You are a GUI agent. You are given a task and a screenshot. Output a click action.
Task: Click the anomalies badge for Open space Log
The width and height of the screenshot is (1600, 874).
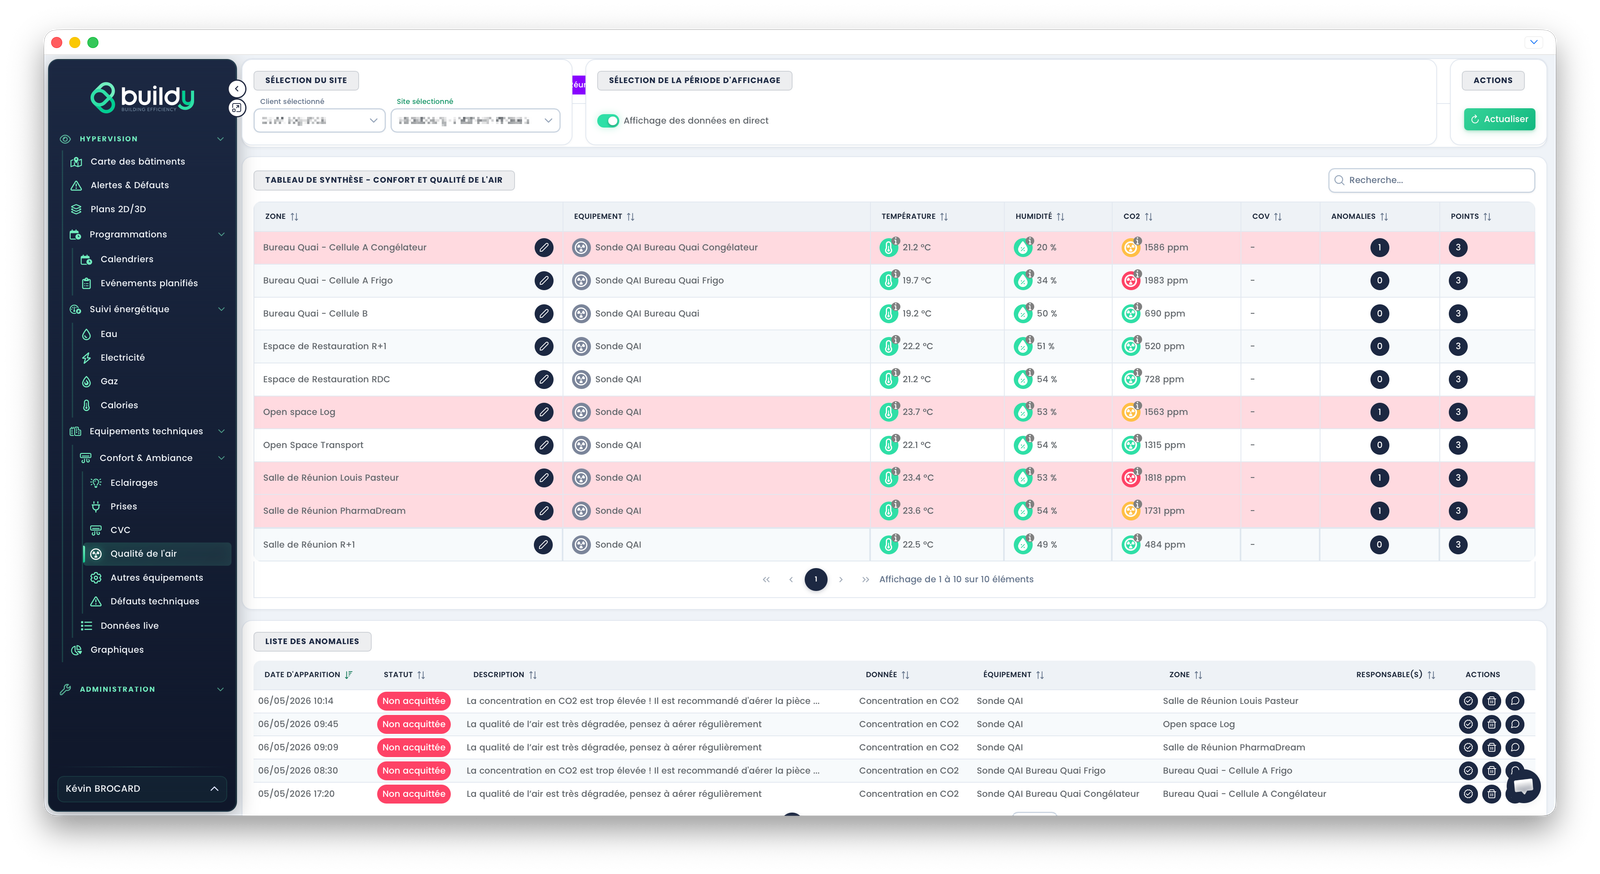pyautogui.click(x=1379, y=412)
